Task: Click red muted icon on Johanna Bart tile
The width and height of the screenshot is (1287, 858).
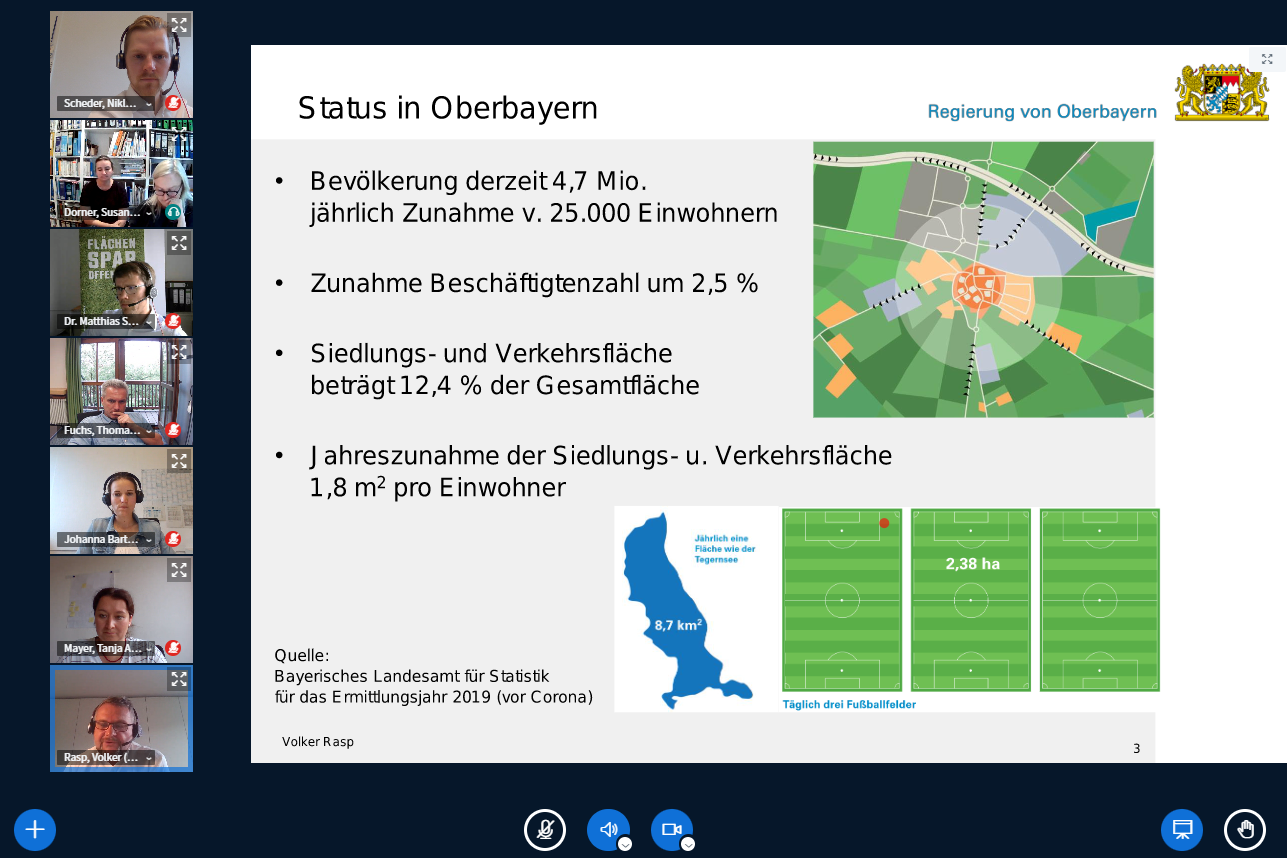Action: [x=173, y=539]
